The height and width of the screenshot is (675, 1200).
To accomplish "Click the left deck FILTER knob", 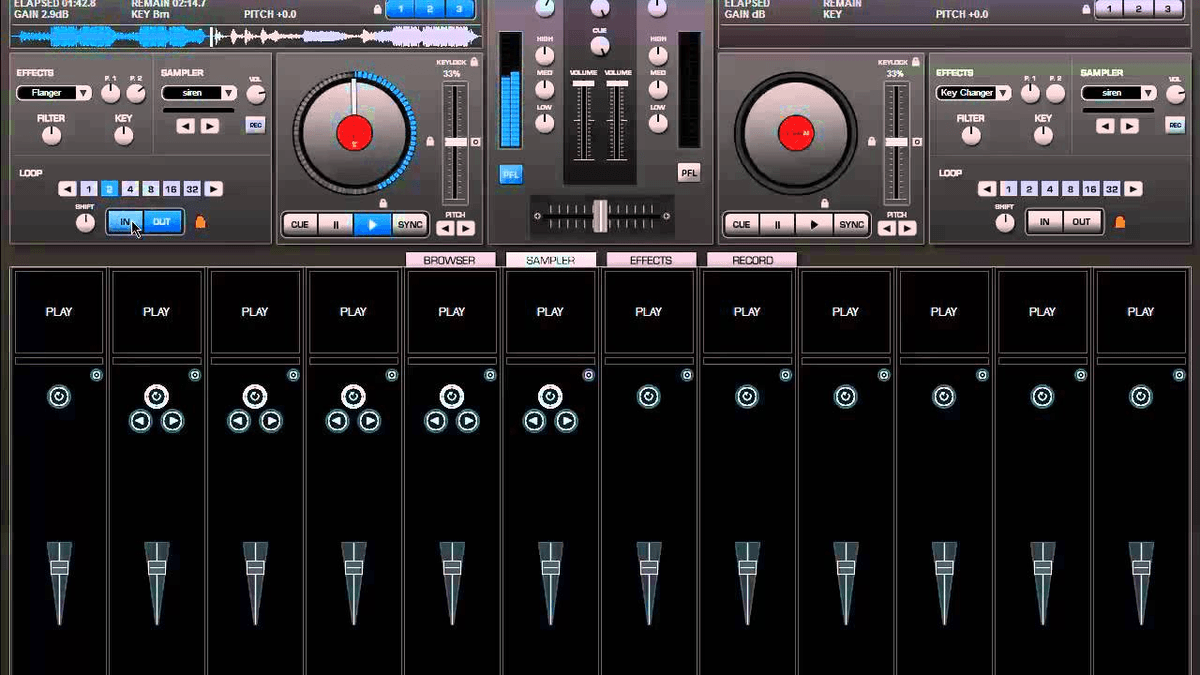I will coord(51,136).
